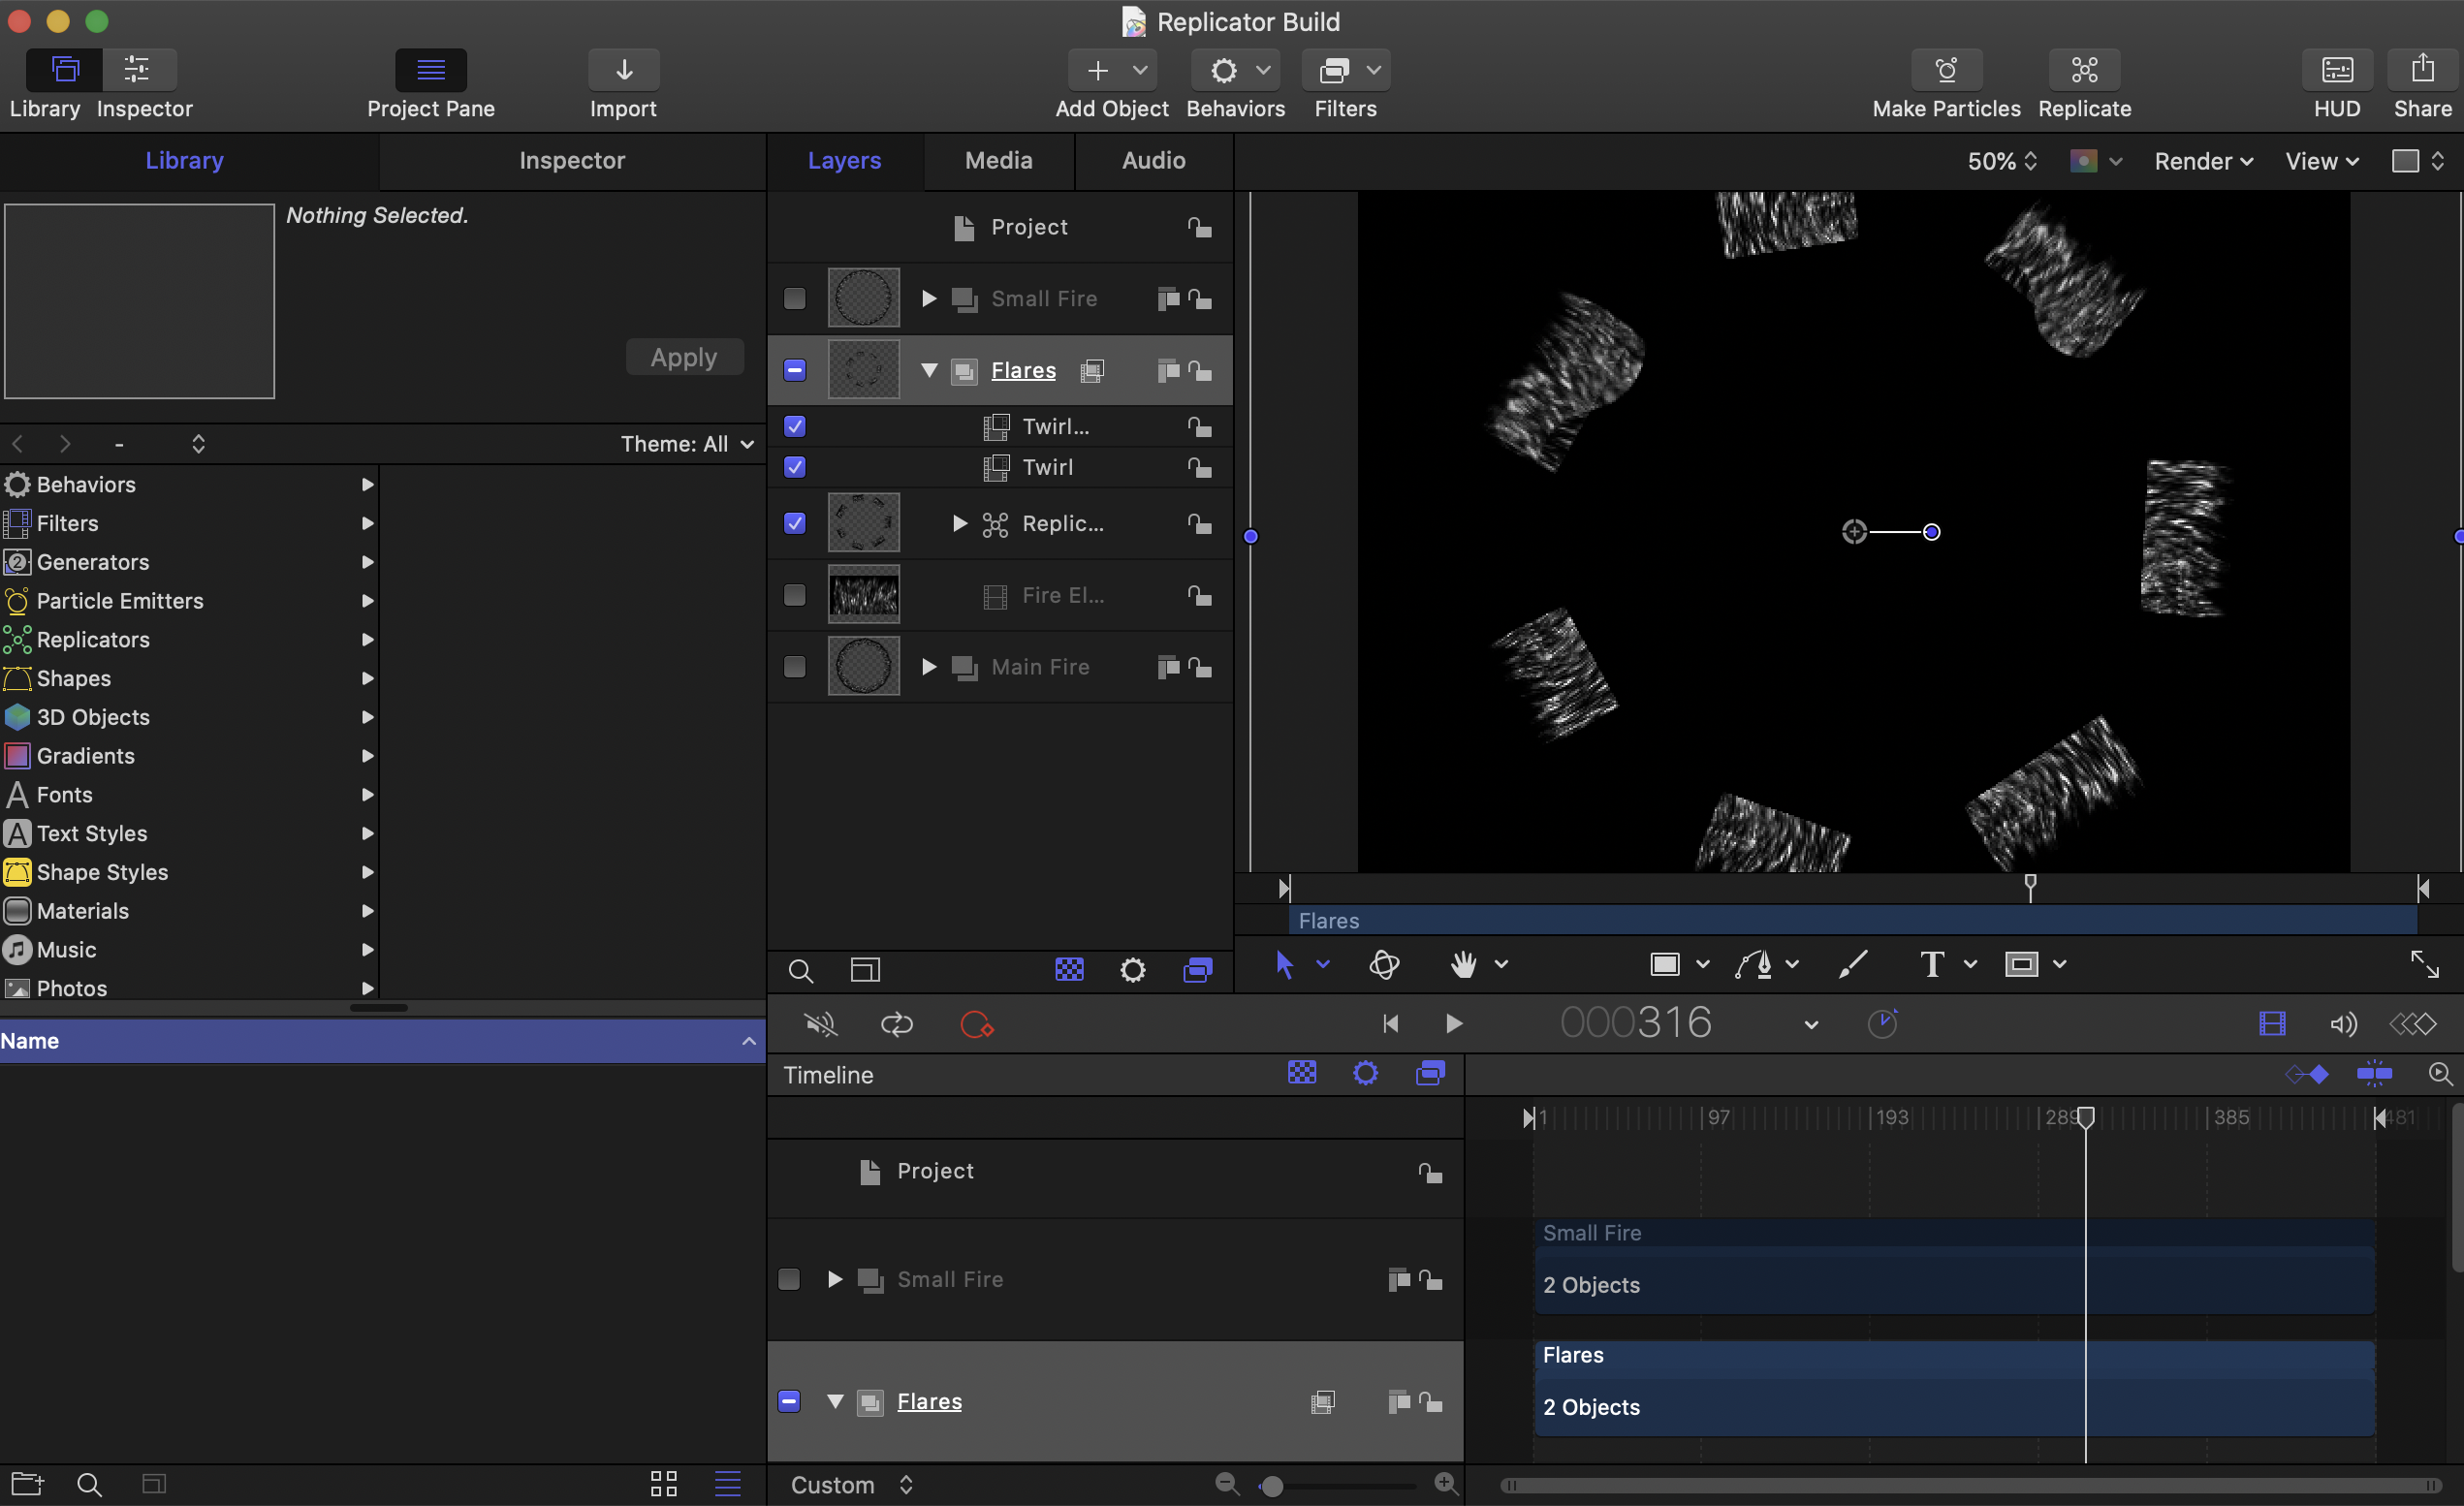Click the Make Particles icon
The width and height of the screenshot is (2464, 1506).
click(1946, 70)
